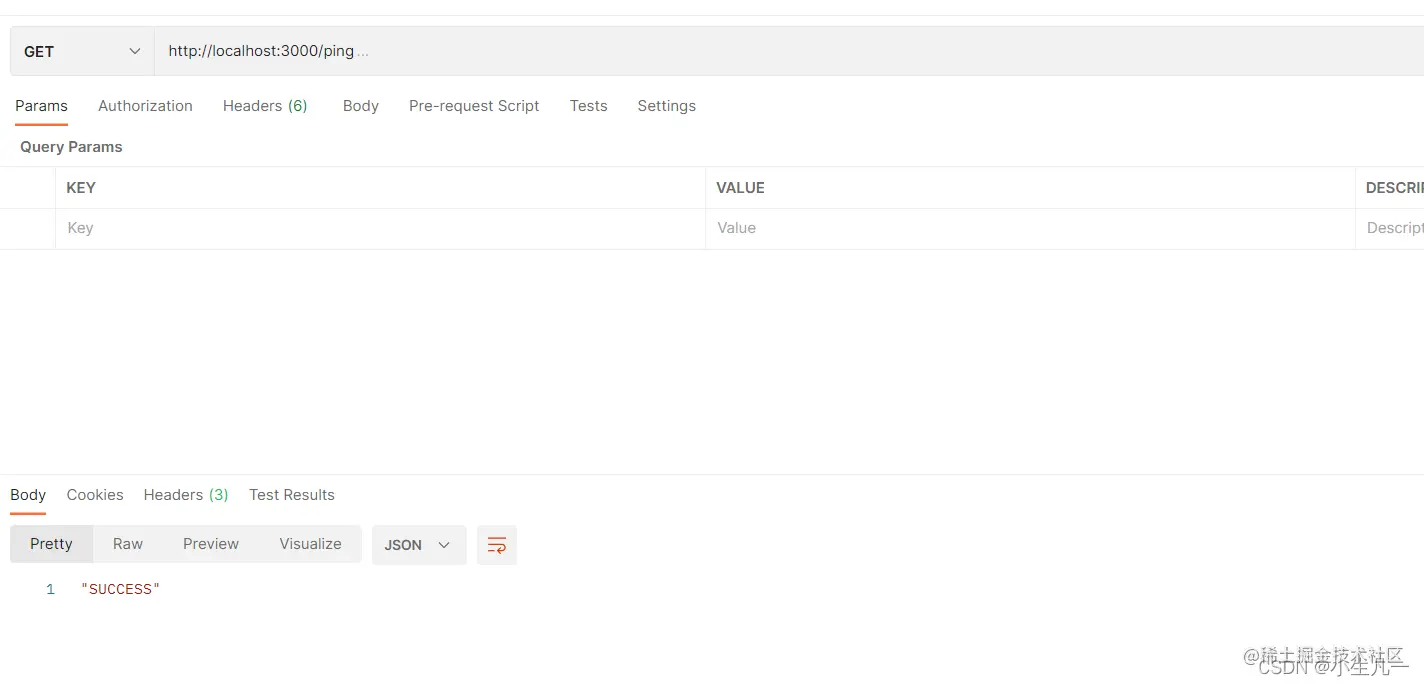
Task: Select the Raw view button
Action: point(128,544)
